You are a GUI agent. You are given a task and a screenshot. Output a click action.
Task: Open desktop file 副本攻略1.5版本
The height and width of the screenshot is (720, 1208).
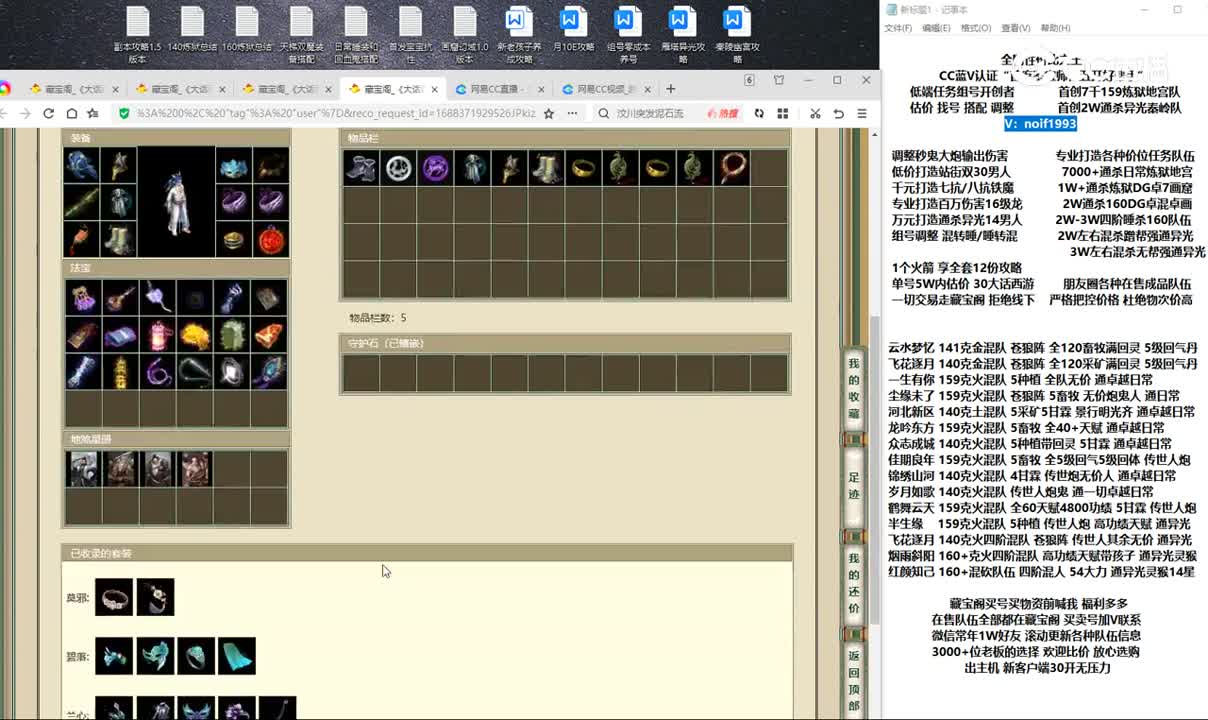coord(138,33)
